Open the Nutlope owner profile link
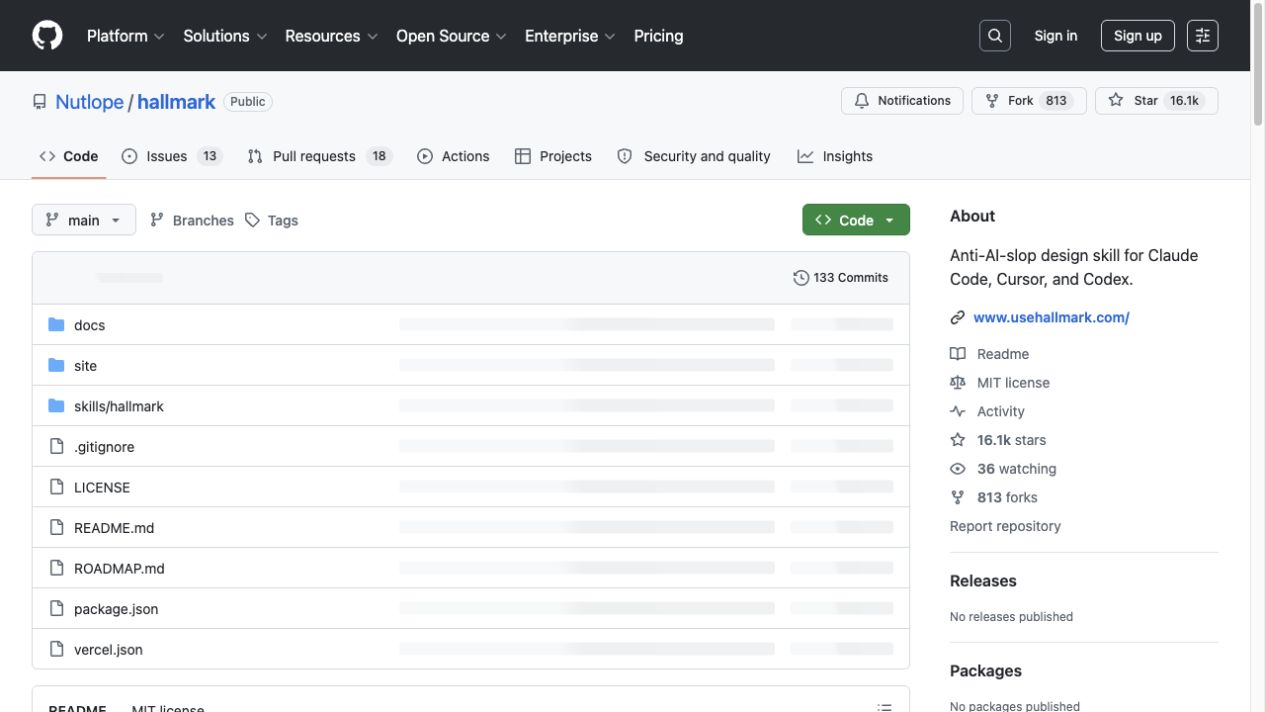Viewport: 1265px width, 712px height. click(89, 102)
